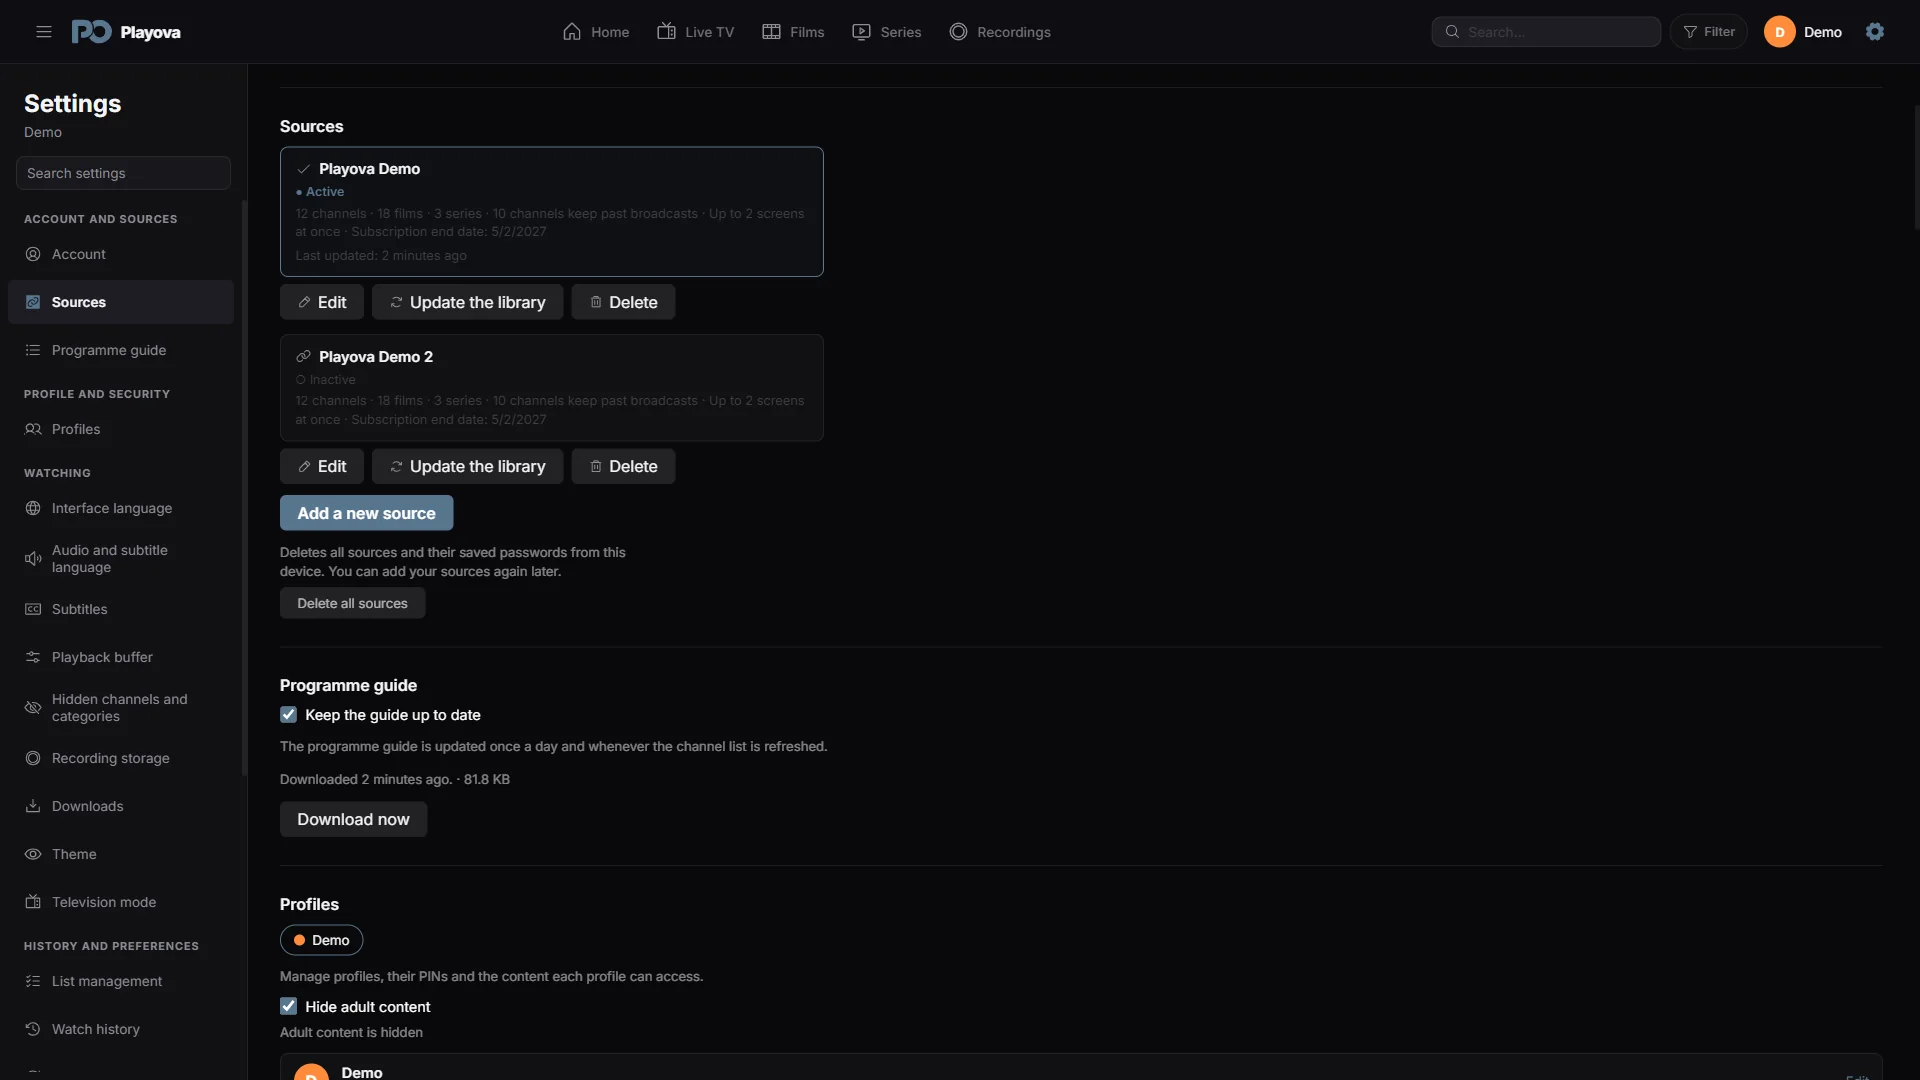This screenshot has width=1920, height=1080.
Task: Toggle Keep the guide up to date
Action: (288, 715)
